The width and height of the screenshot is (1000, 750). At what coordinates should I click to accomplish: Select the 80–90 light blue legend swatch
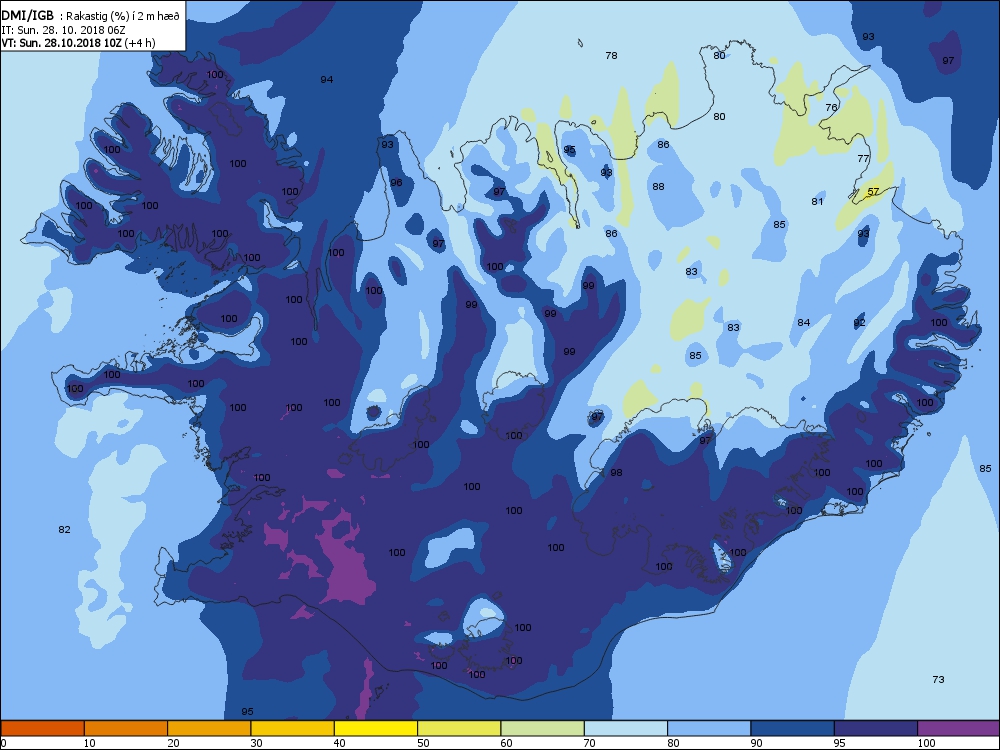click(x=709, y=728)
